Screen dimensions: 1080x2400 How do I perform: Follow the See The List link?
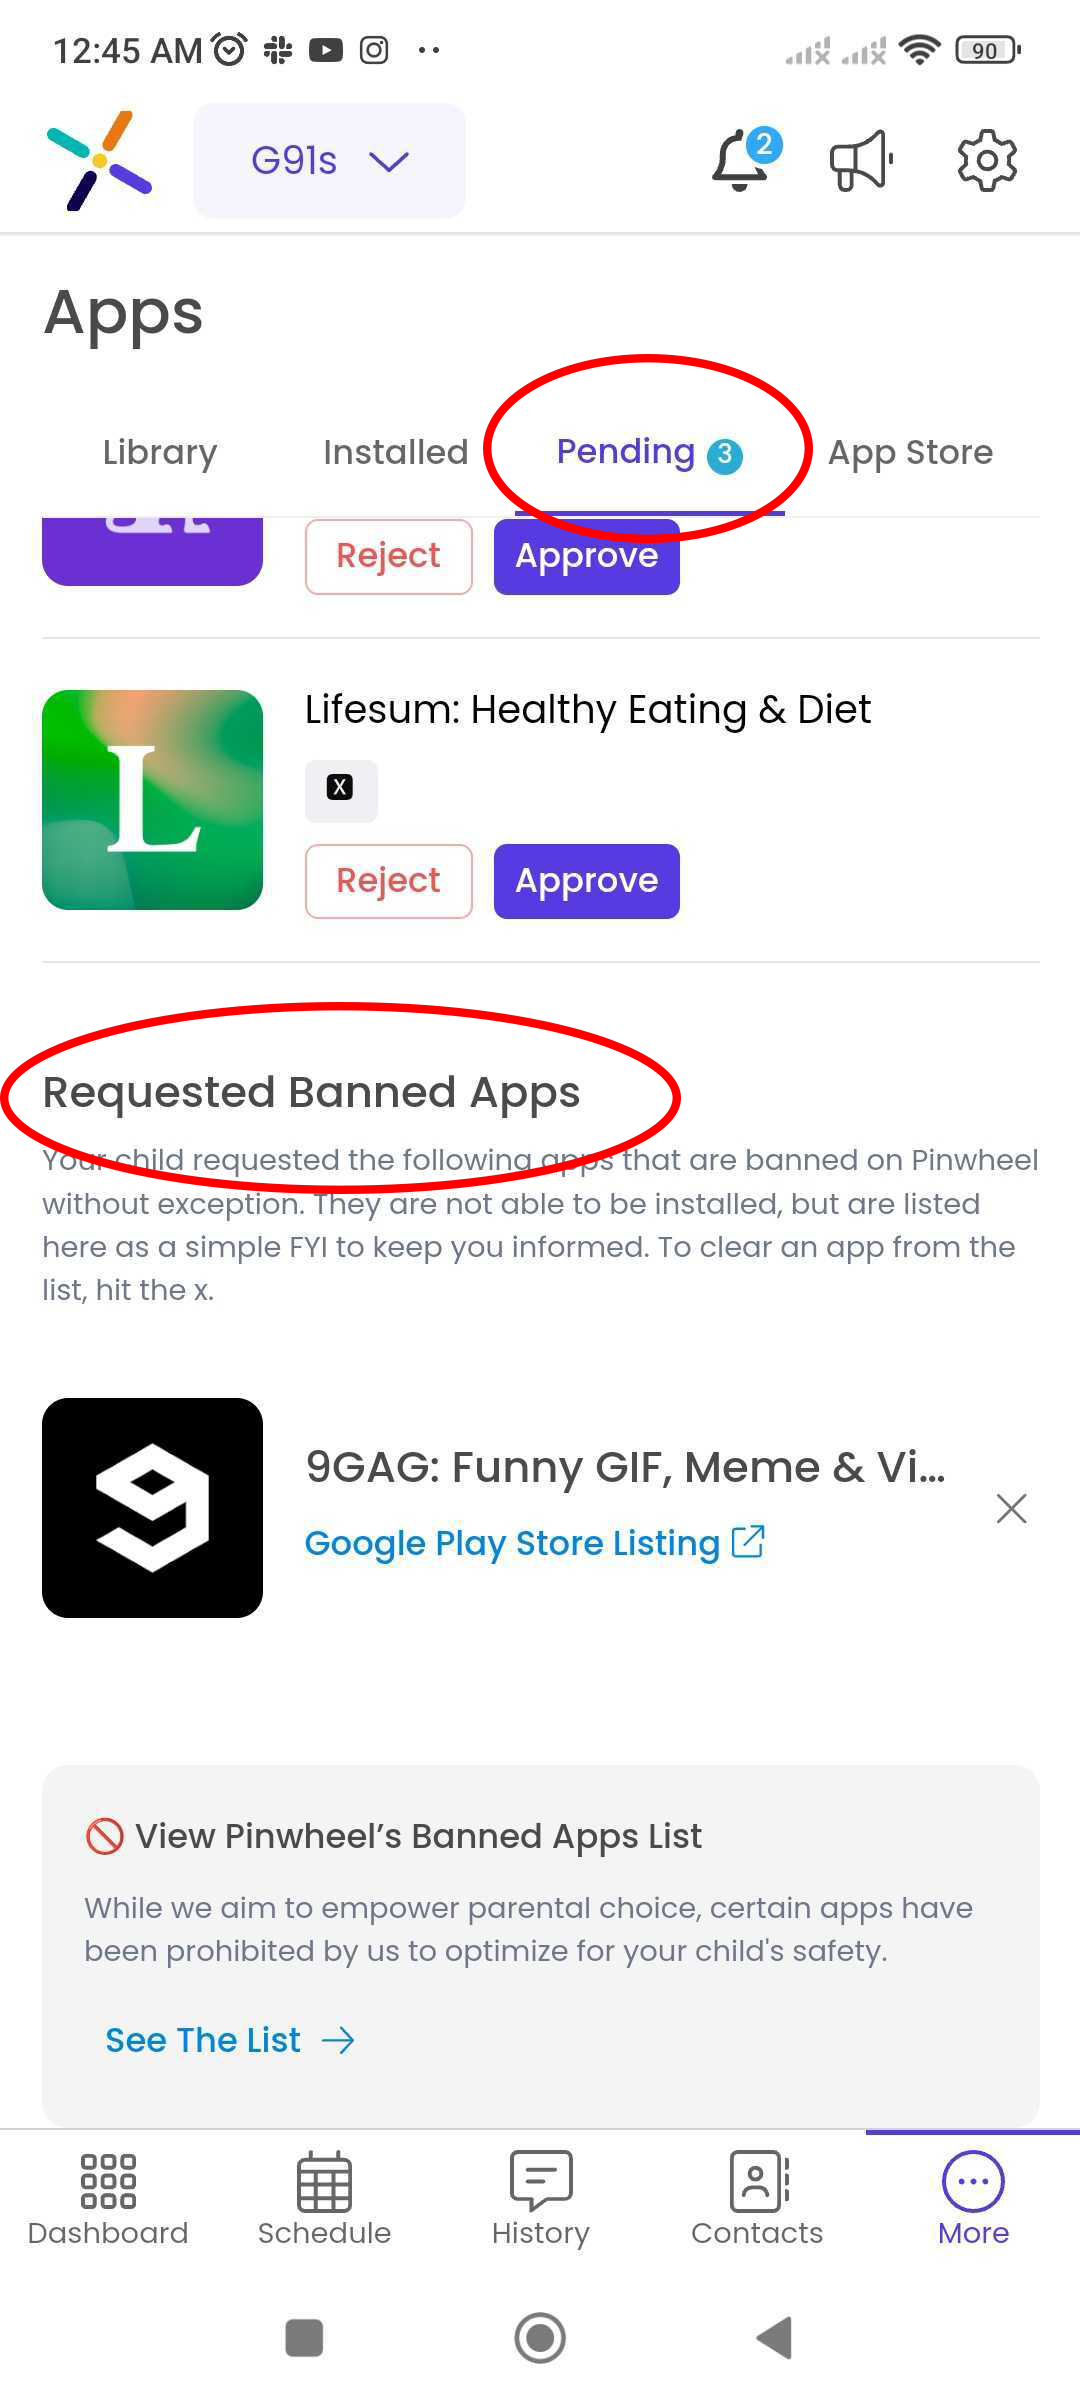pyautogui.click(x=230, y=2040)
